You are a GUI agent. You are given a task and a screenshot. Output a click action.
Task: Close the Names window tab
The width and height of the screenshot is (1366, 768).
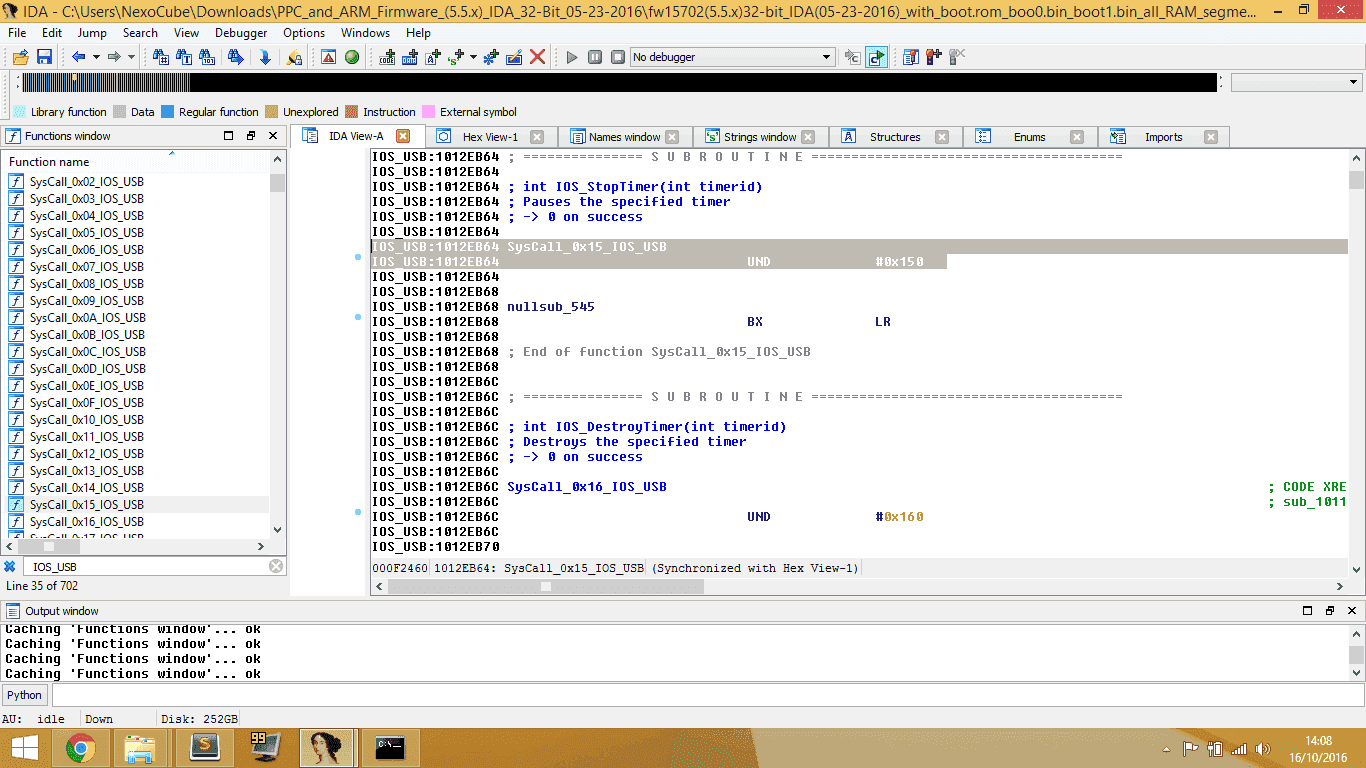(672, 137)
